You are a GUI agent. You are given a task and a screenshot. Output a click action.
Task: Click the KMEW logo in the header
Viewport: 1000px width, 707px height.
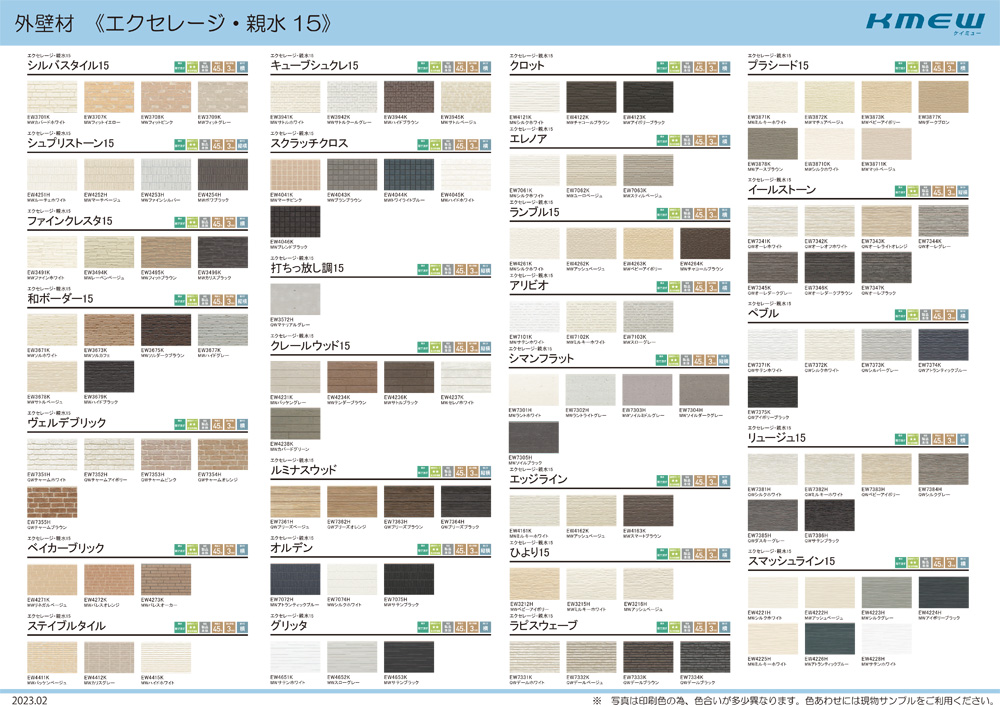(925, 23)
